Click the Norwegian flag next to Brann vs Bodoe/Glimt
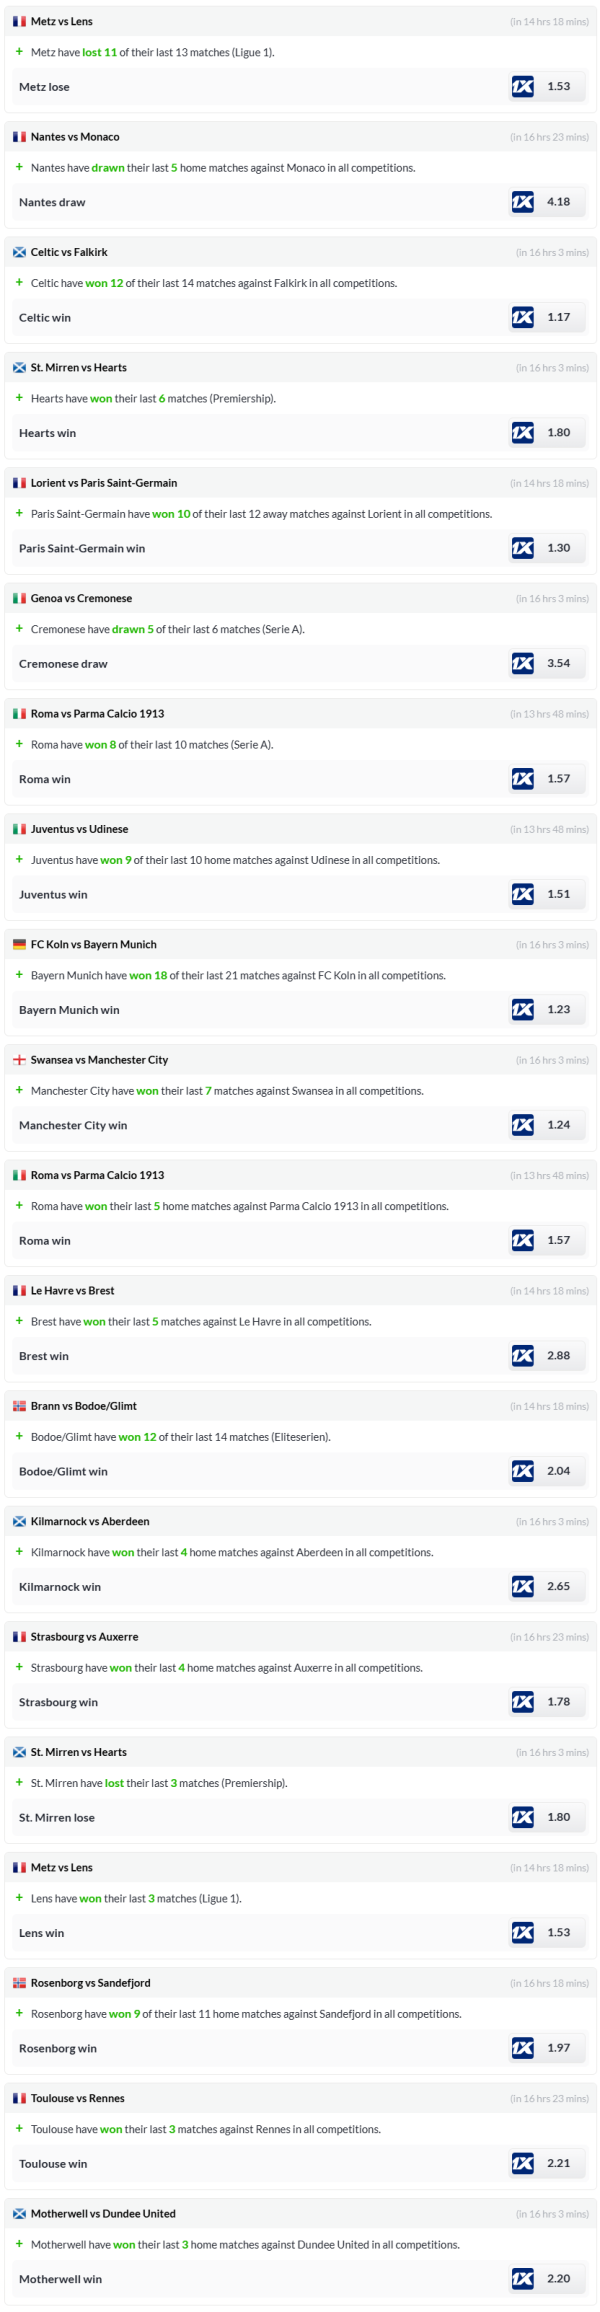Screen dimensions: 600x2312 (19, 1406)
